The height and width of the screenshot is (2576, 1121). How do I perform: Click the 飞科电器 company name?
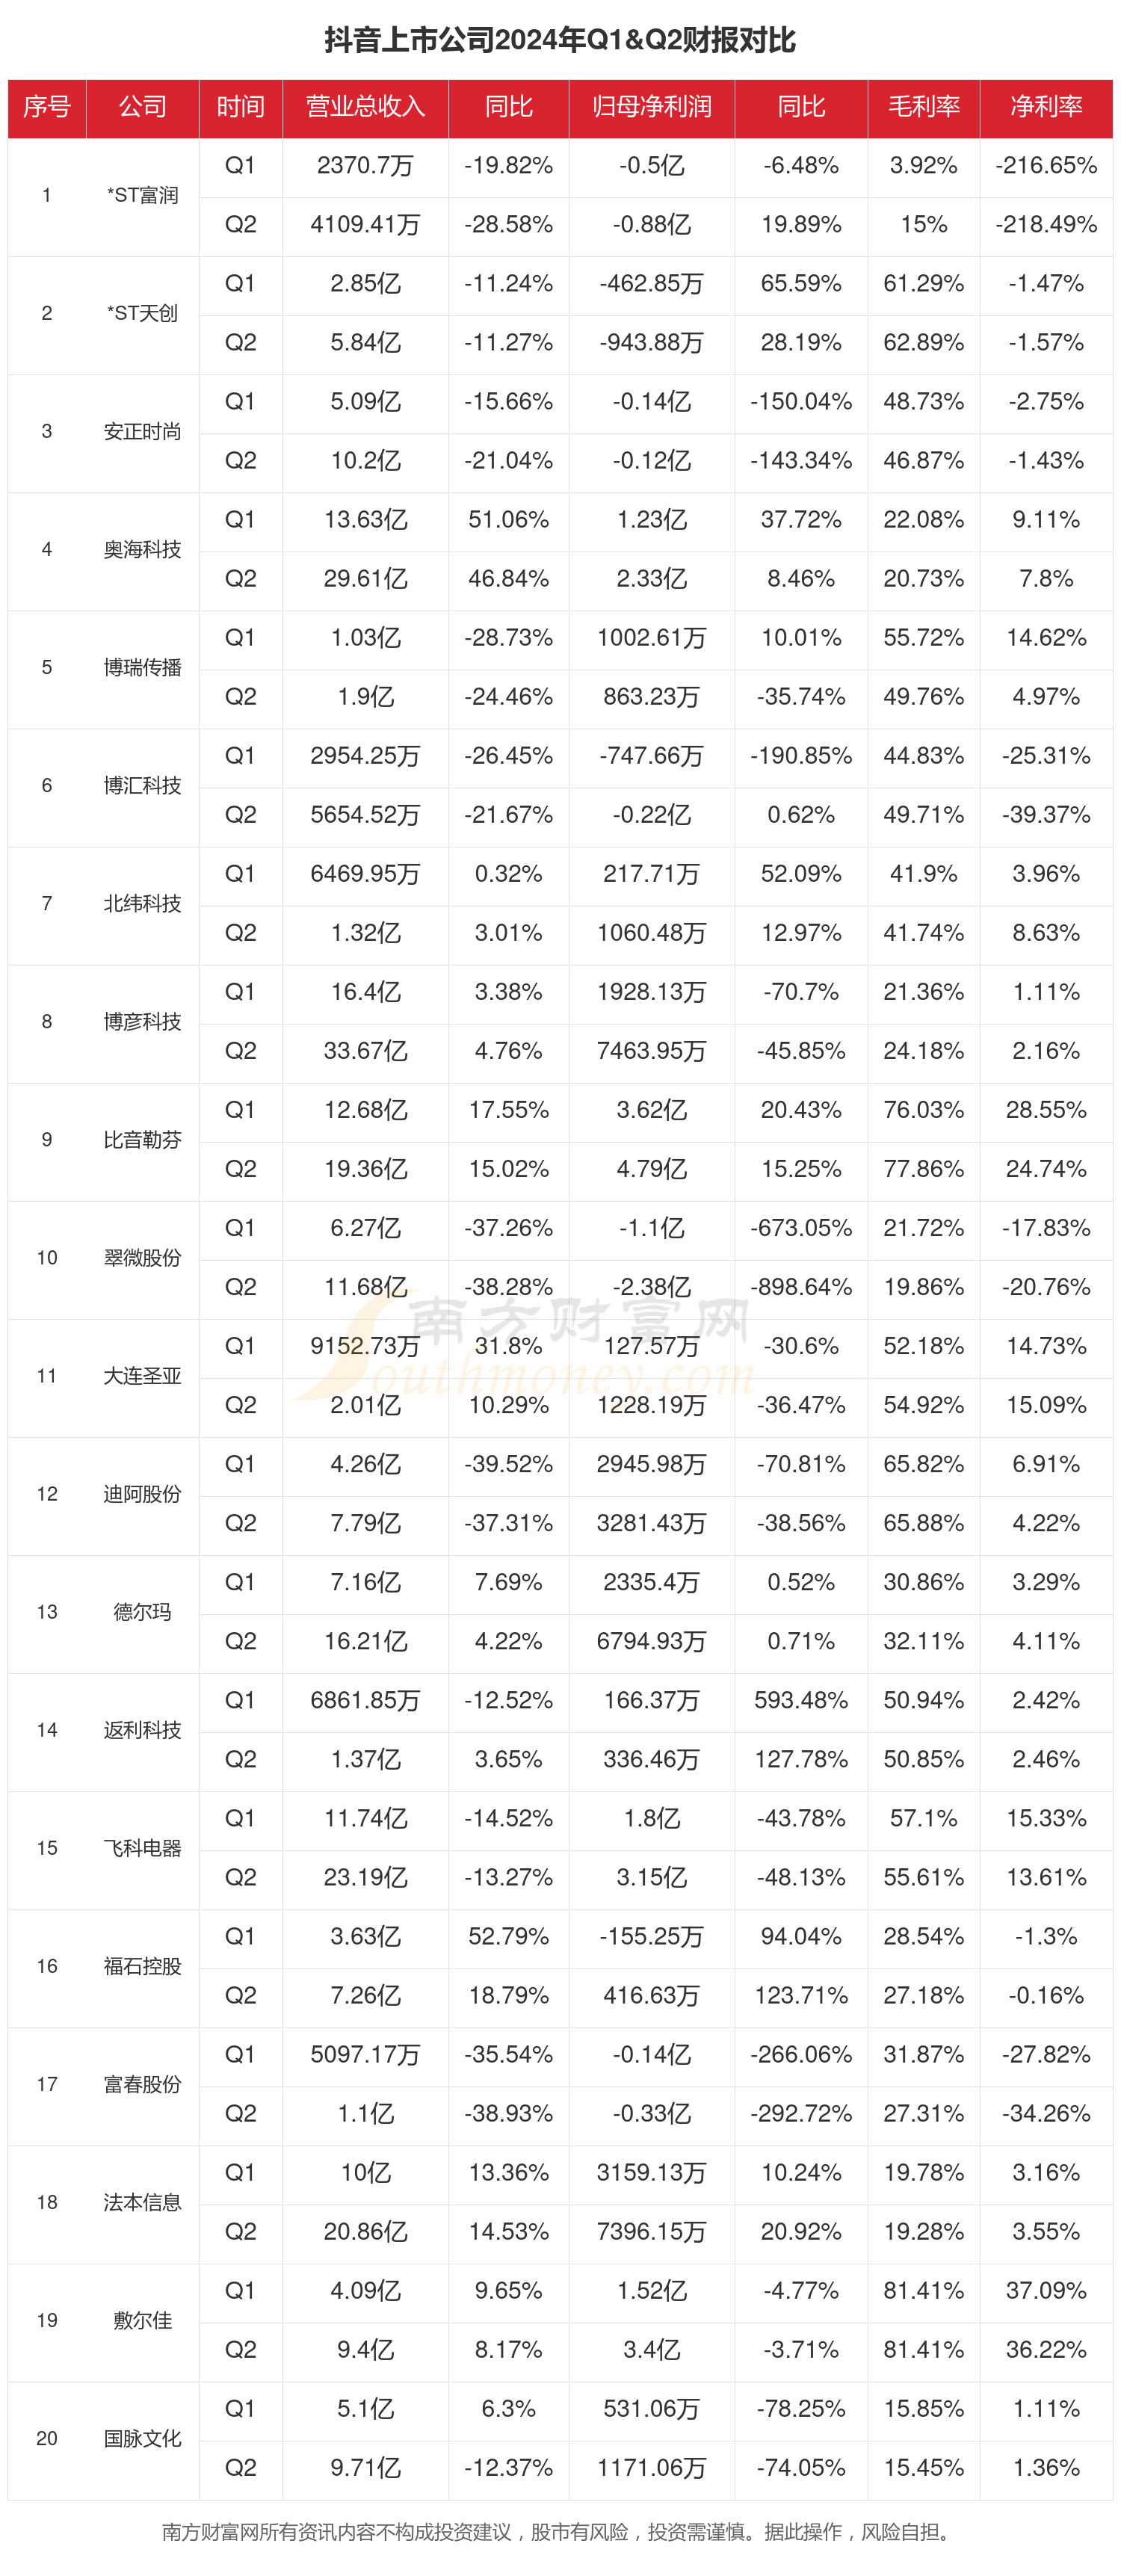[142, 1847]
